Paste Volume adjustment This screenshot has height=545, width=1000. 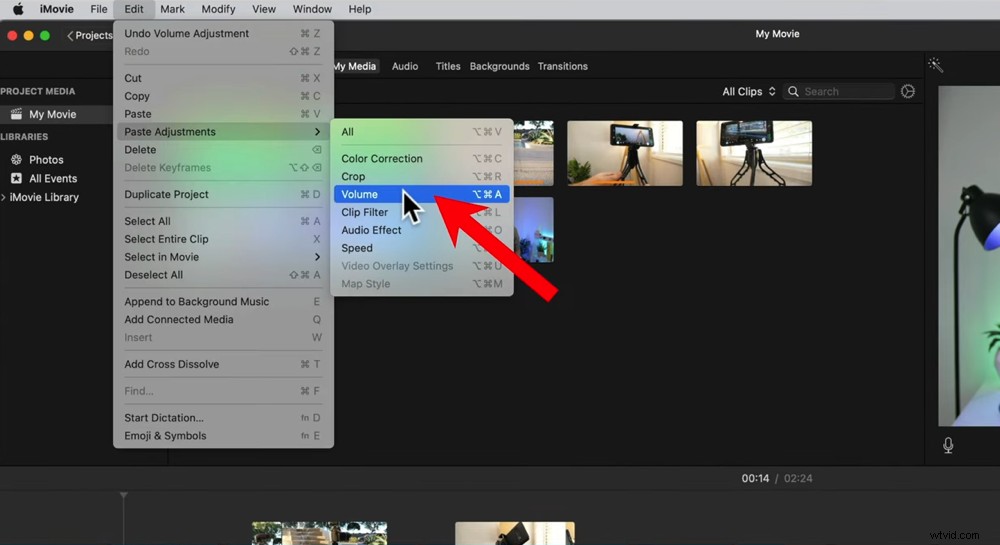(422, 194)
